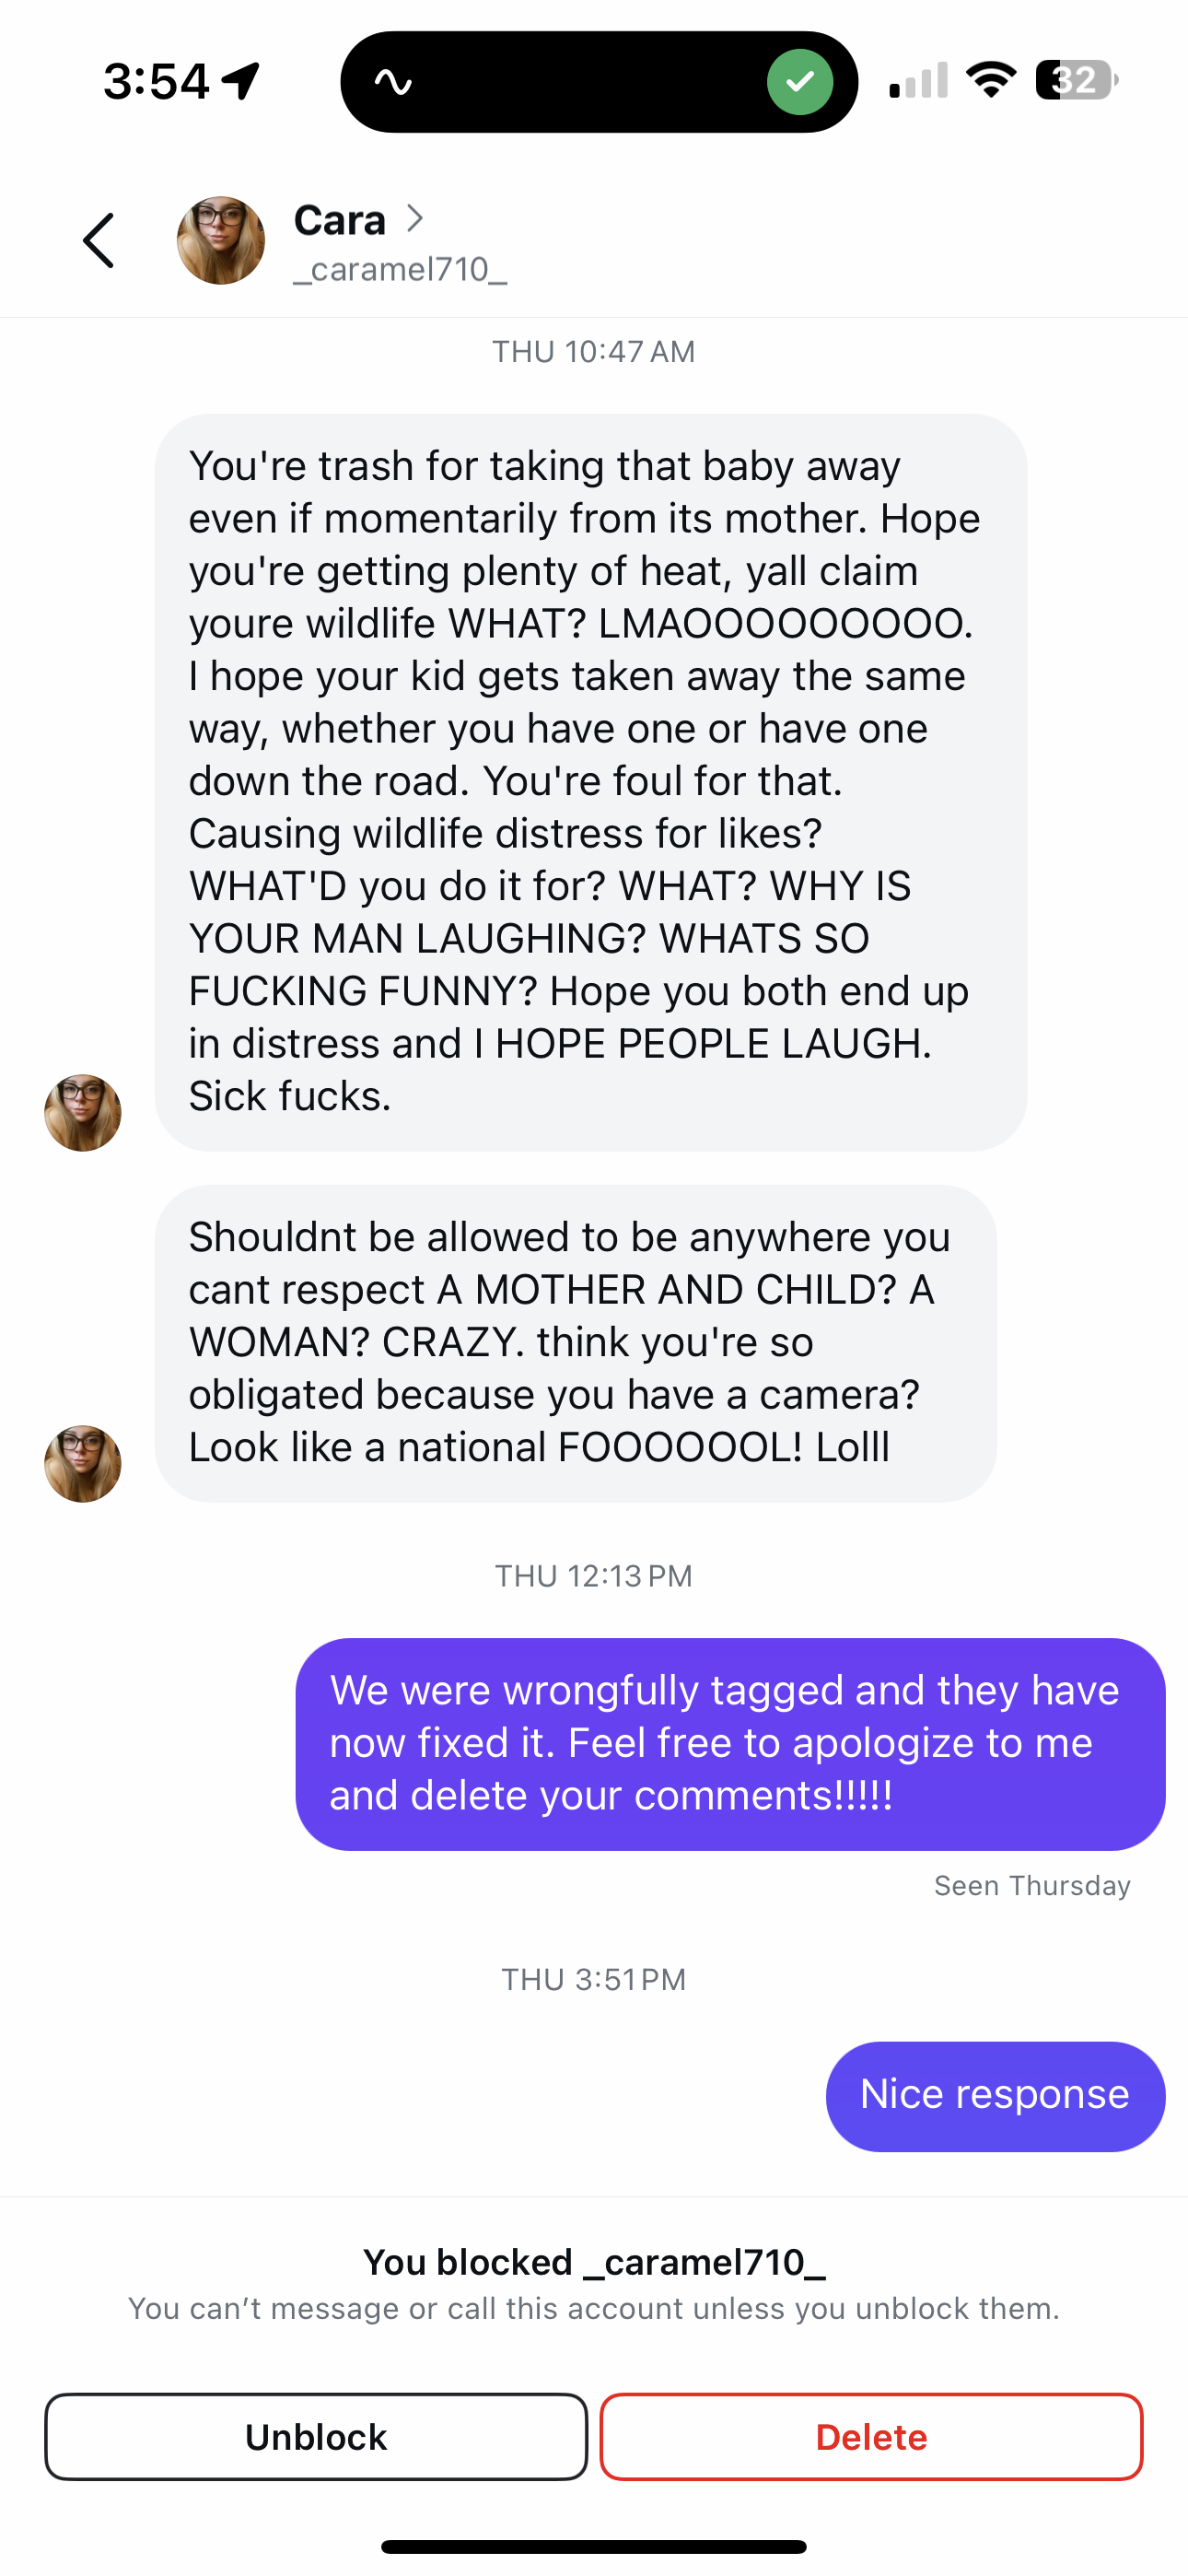1188x2576 pixels.
Task: Tap the waveform icon in Dynamic Island
Action: pos(393,82)
